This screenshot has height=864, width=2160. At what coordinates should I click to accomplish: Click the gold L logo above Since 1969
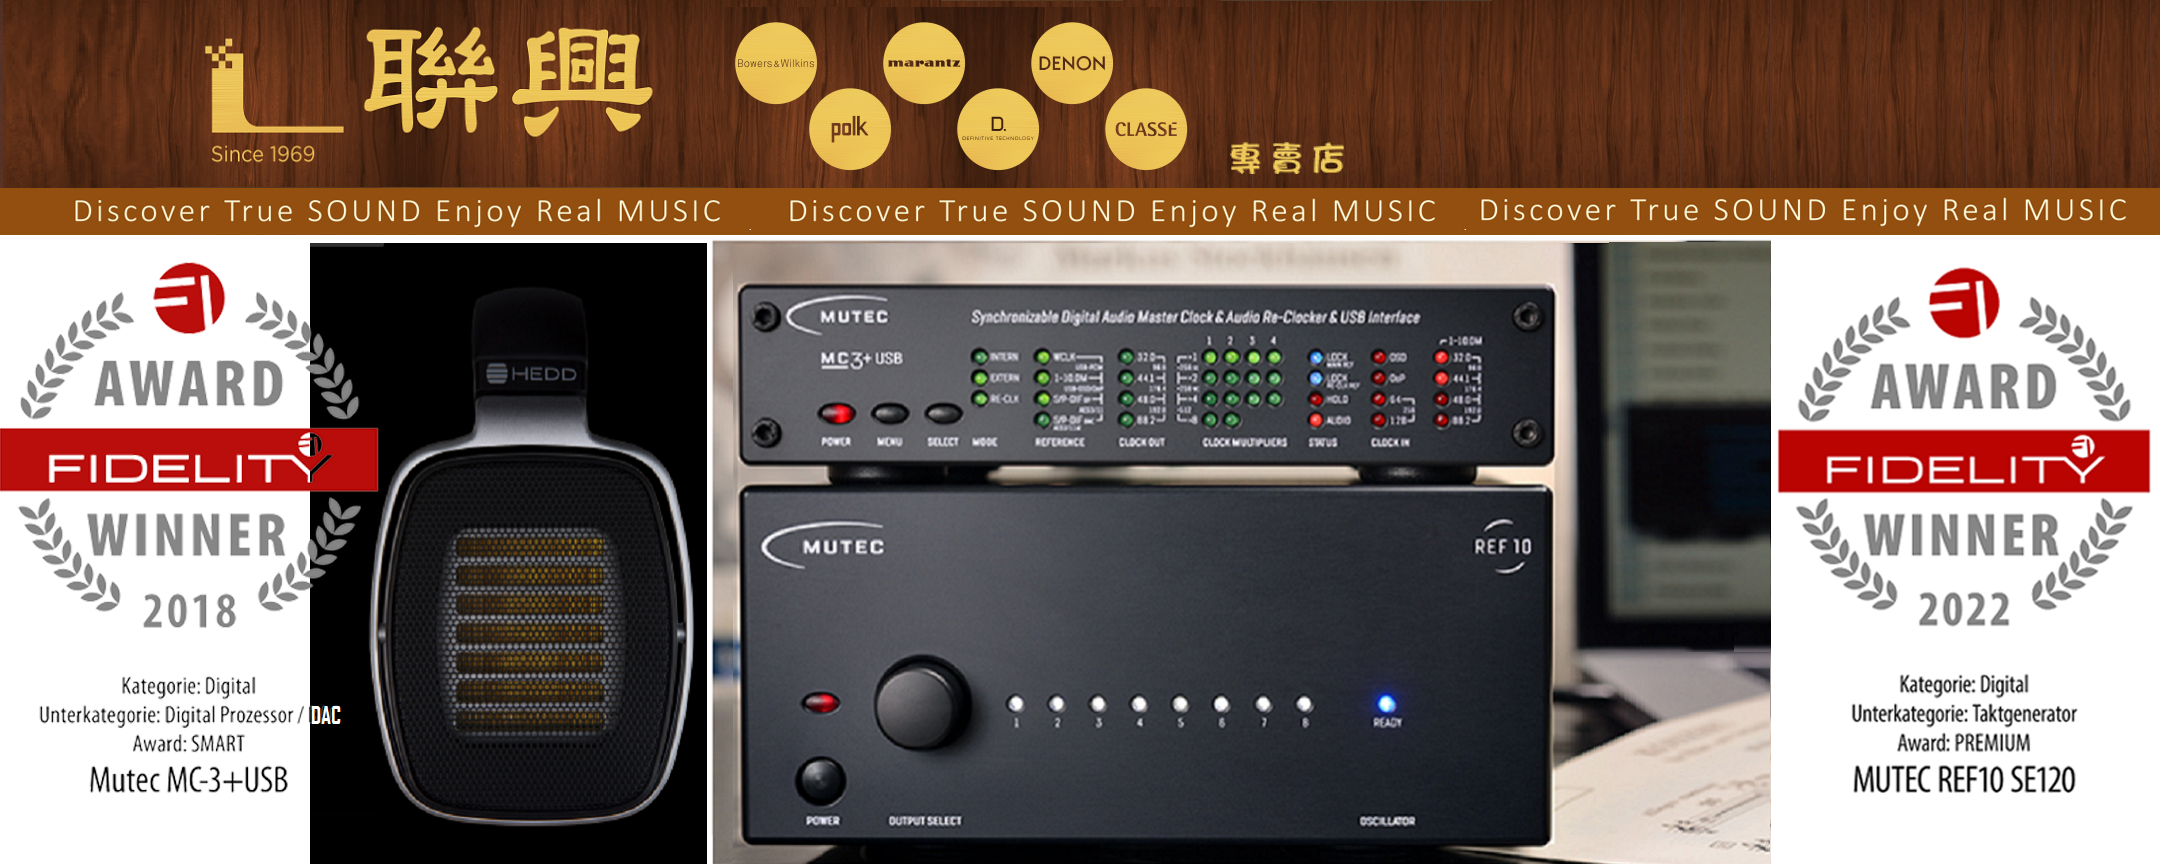tap(273, 85)
